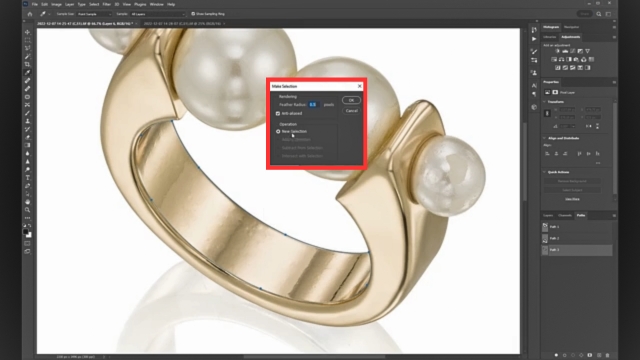Add a Brightness/Contrast adjustment
This screenshot has width=640, height=360.
pos(558,51)
